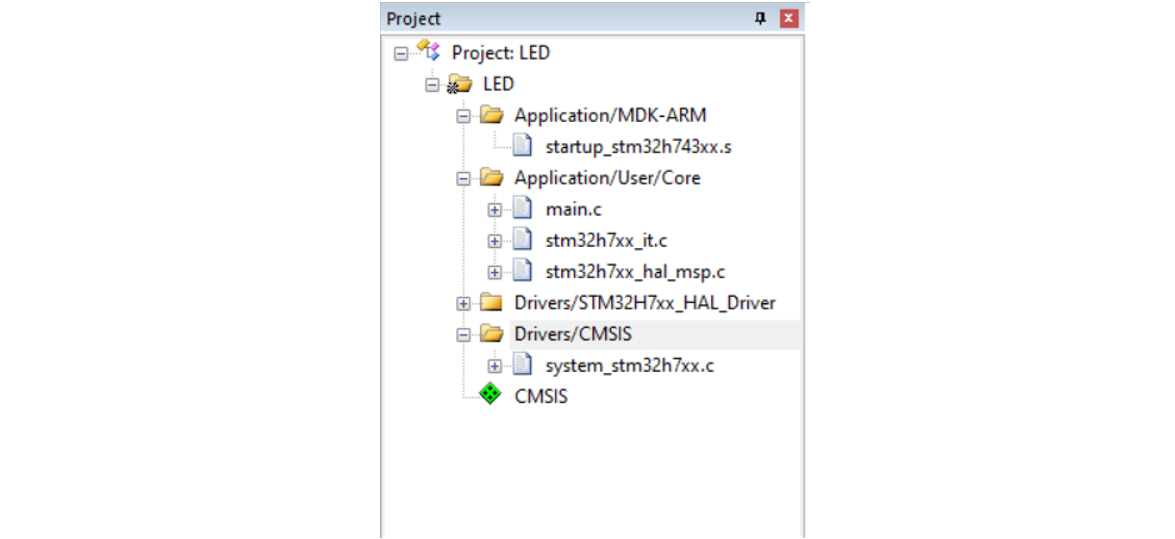Click the stm32h7xx_hal_msp.c file icon

pyautogui.click(x=522, y=271)
